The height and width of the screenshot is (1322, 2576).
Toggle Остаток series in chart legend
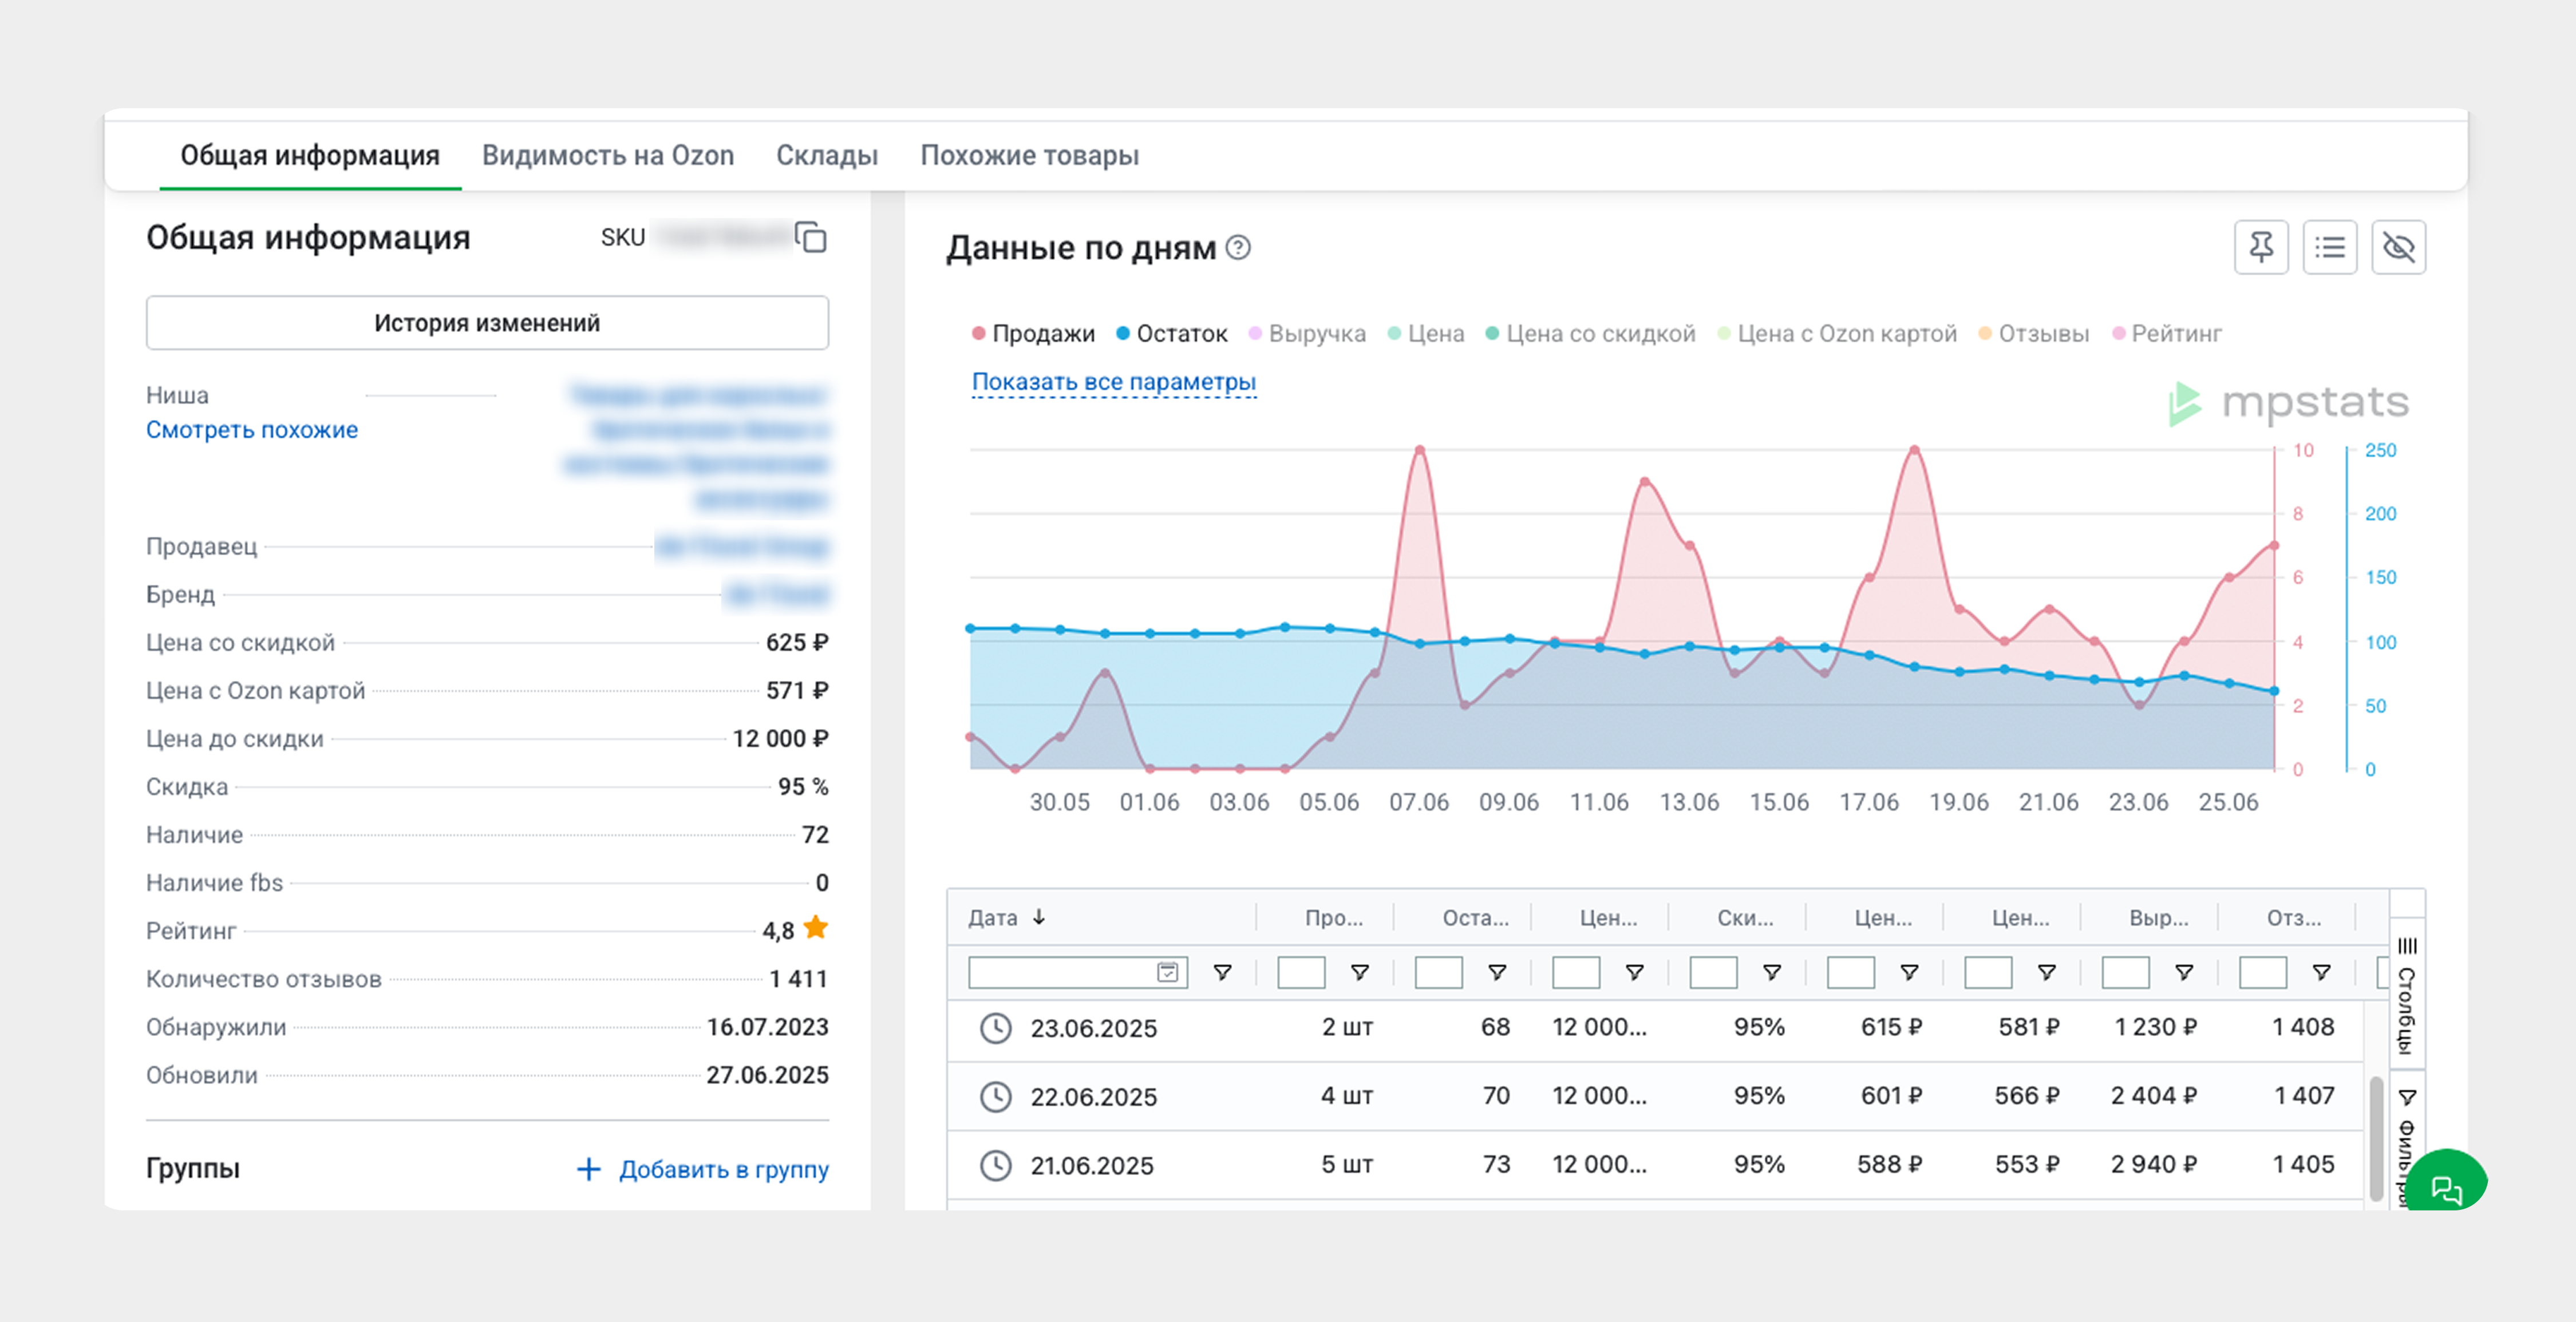pos(1171,334)
